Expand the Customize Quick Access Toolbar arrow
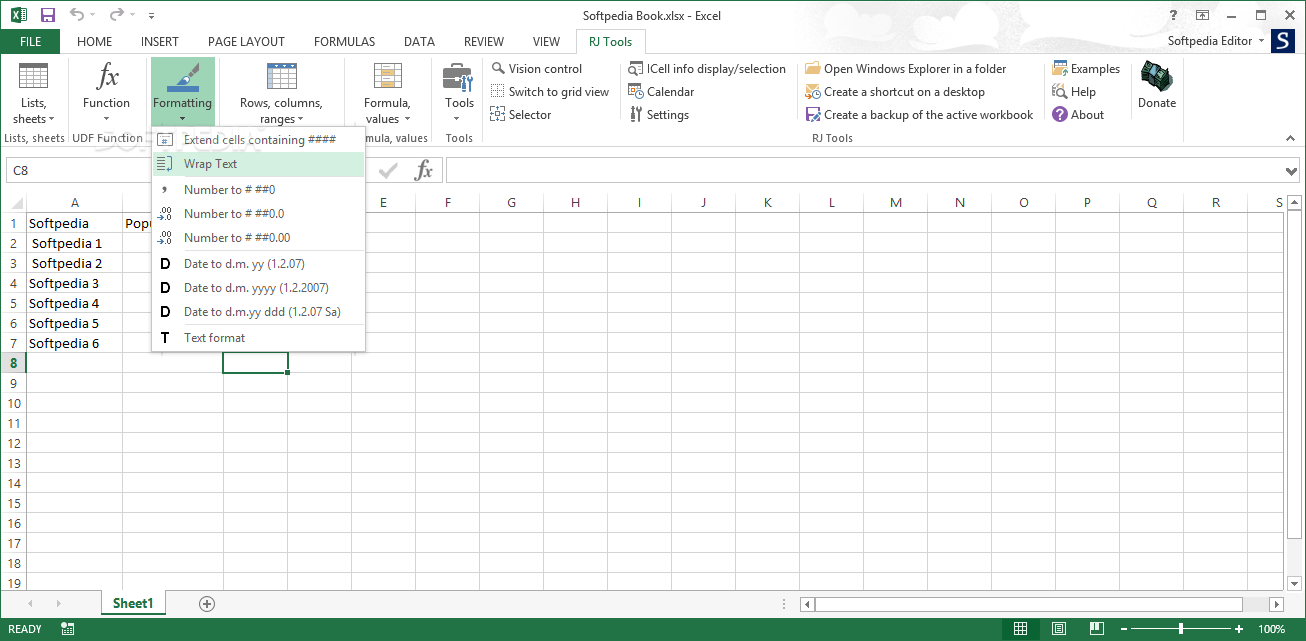The image size is (1306, 641). pyautogui.click(x=151, y=16)
